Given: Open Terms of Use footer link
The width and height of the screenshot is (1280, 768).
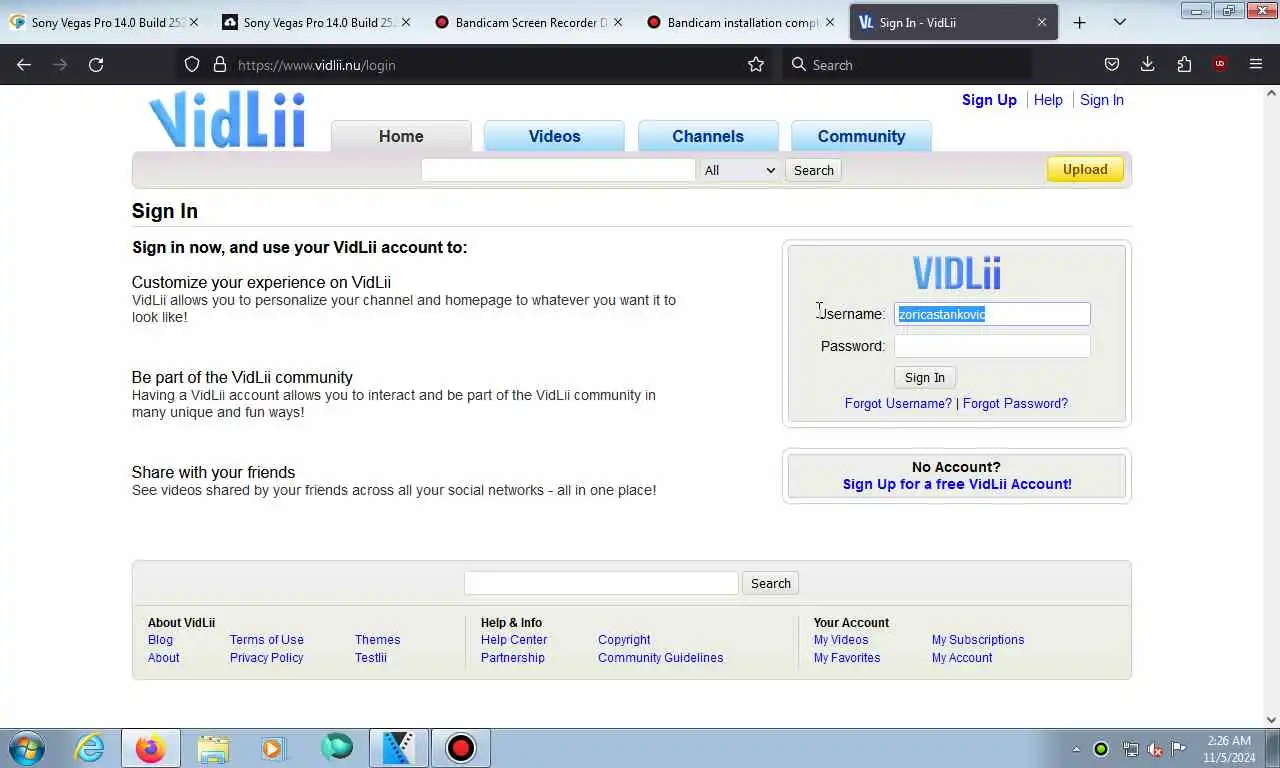Looking at the screenshot, I should coord(266,640).
